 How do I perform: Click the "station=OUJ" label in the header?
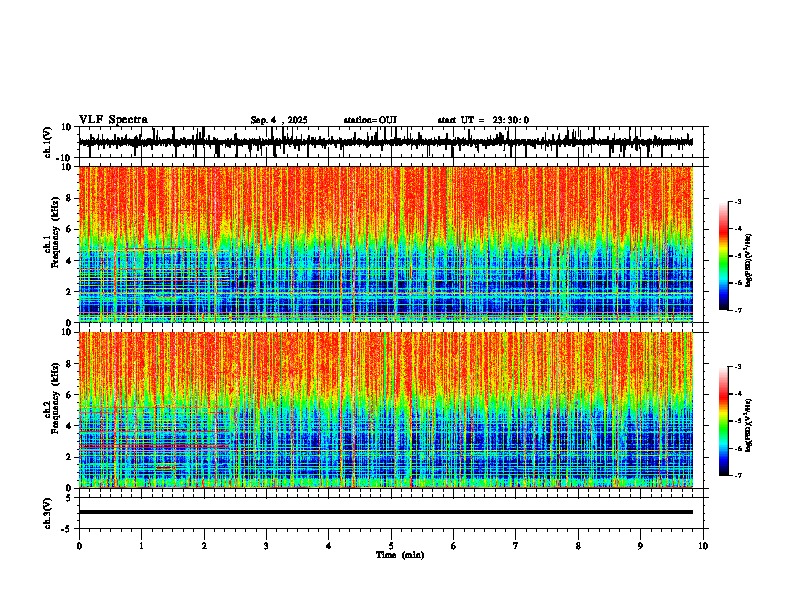[370, 120]
